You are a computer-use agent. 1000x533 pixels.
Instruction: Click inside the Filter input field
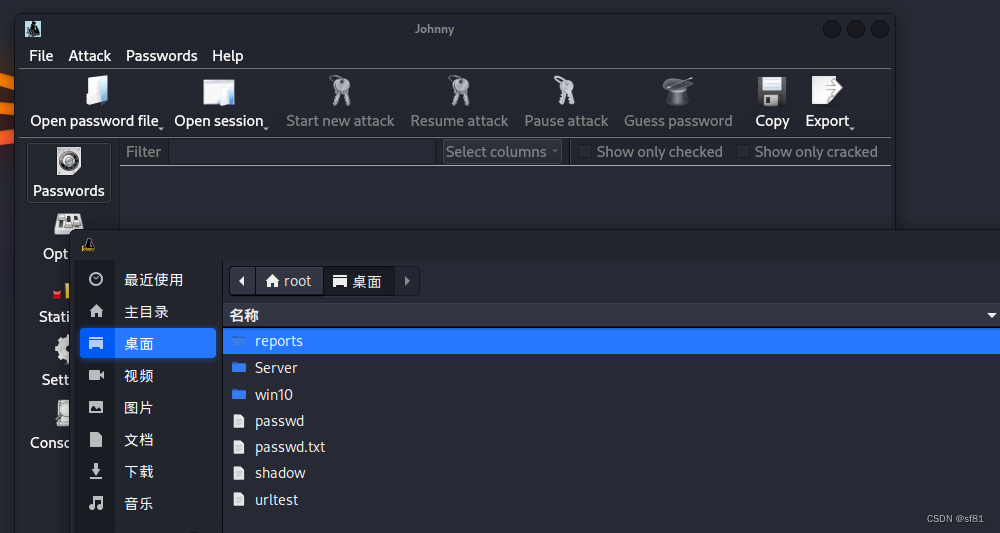click(302, 152)
